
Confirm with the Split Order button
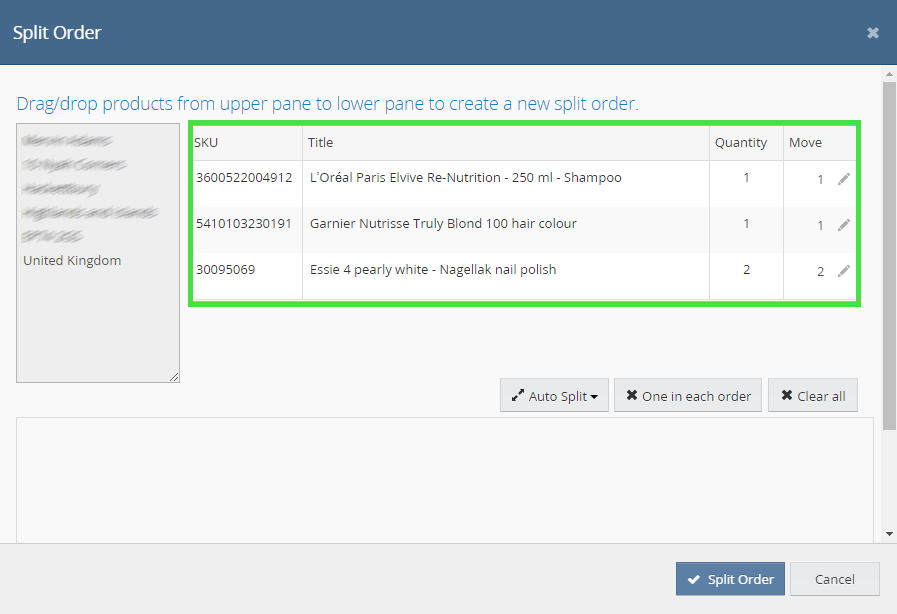click(730, 579)
